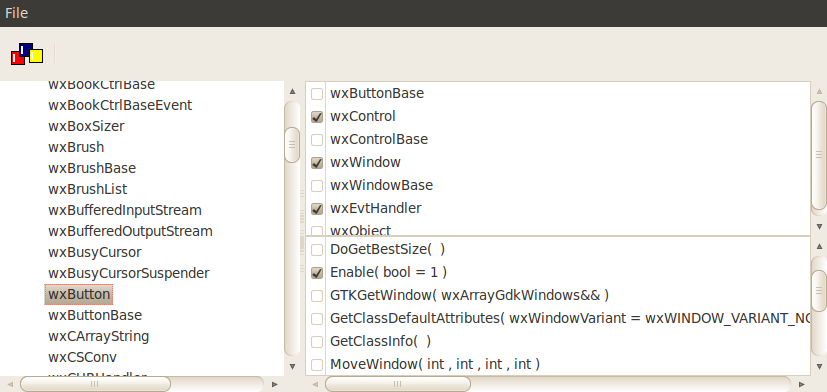Select wxBusyCursorSuspender in the class list
The height and width of the screenshot is (392, 827).
click(x=129, y=273)
